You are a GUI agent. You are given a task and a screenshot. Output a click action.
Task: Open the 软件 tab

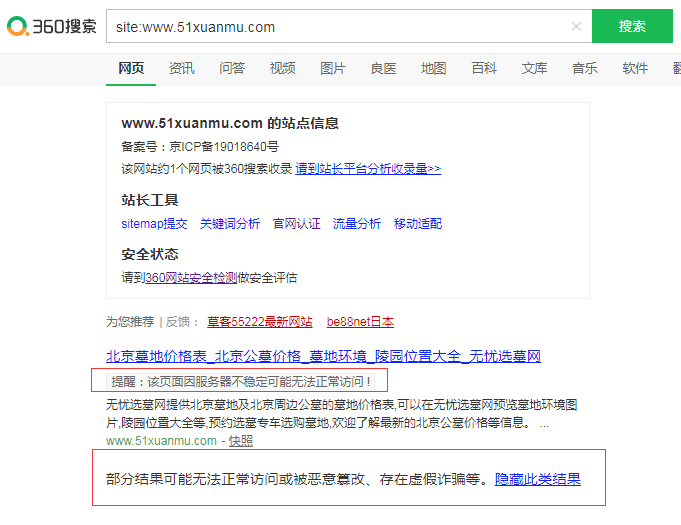click(635, 68)
